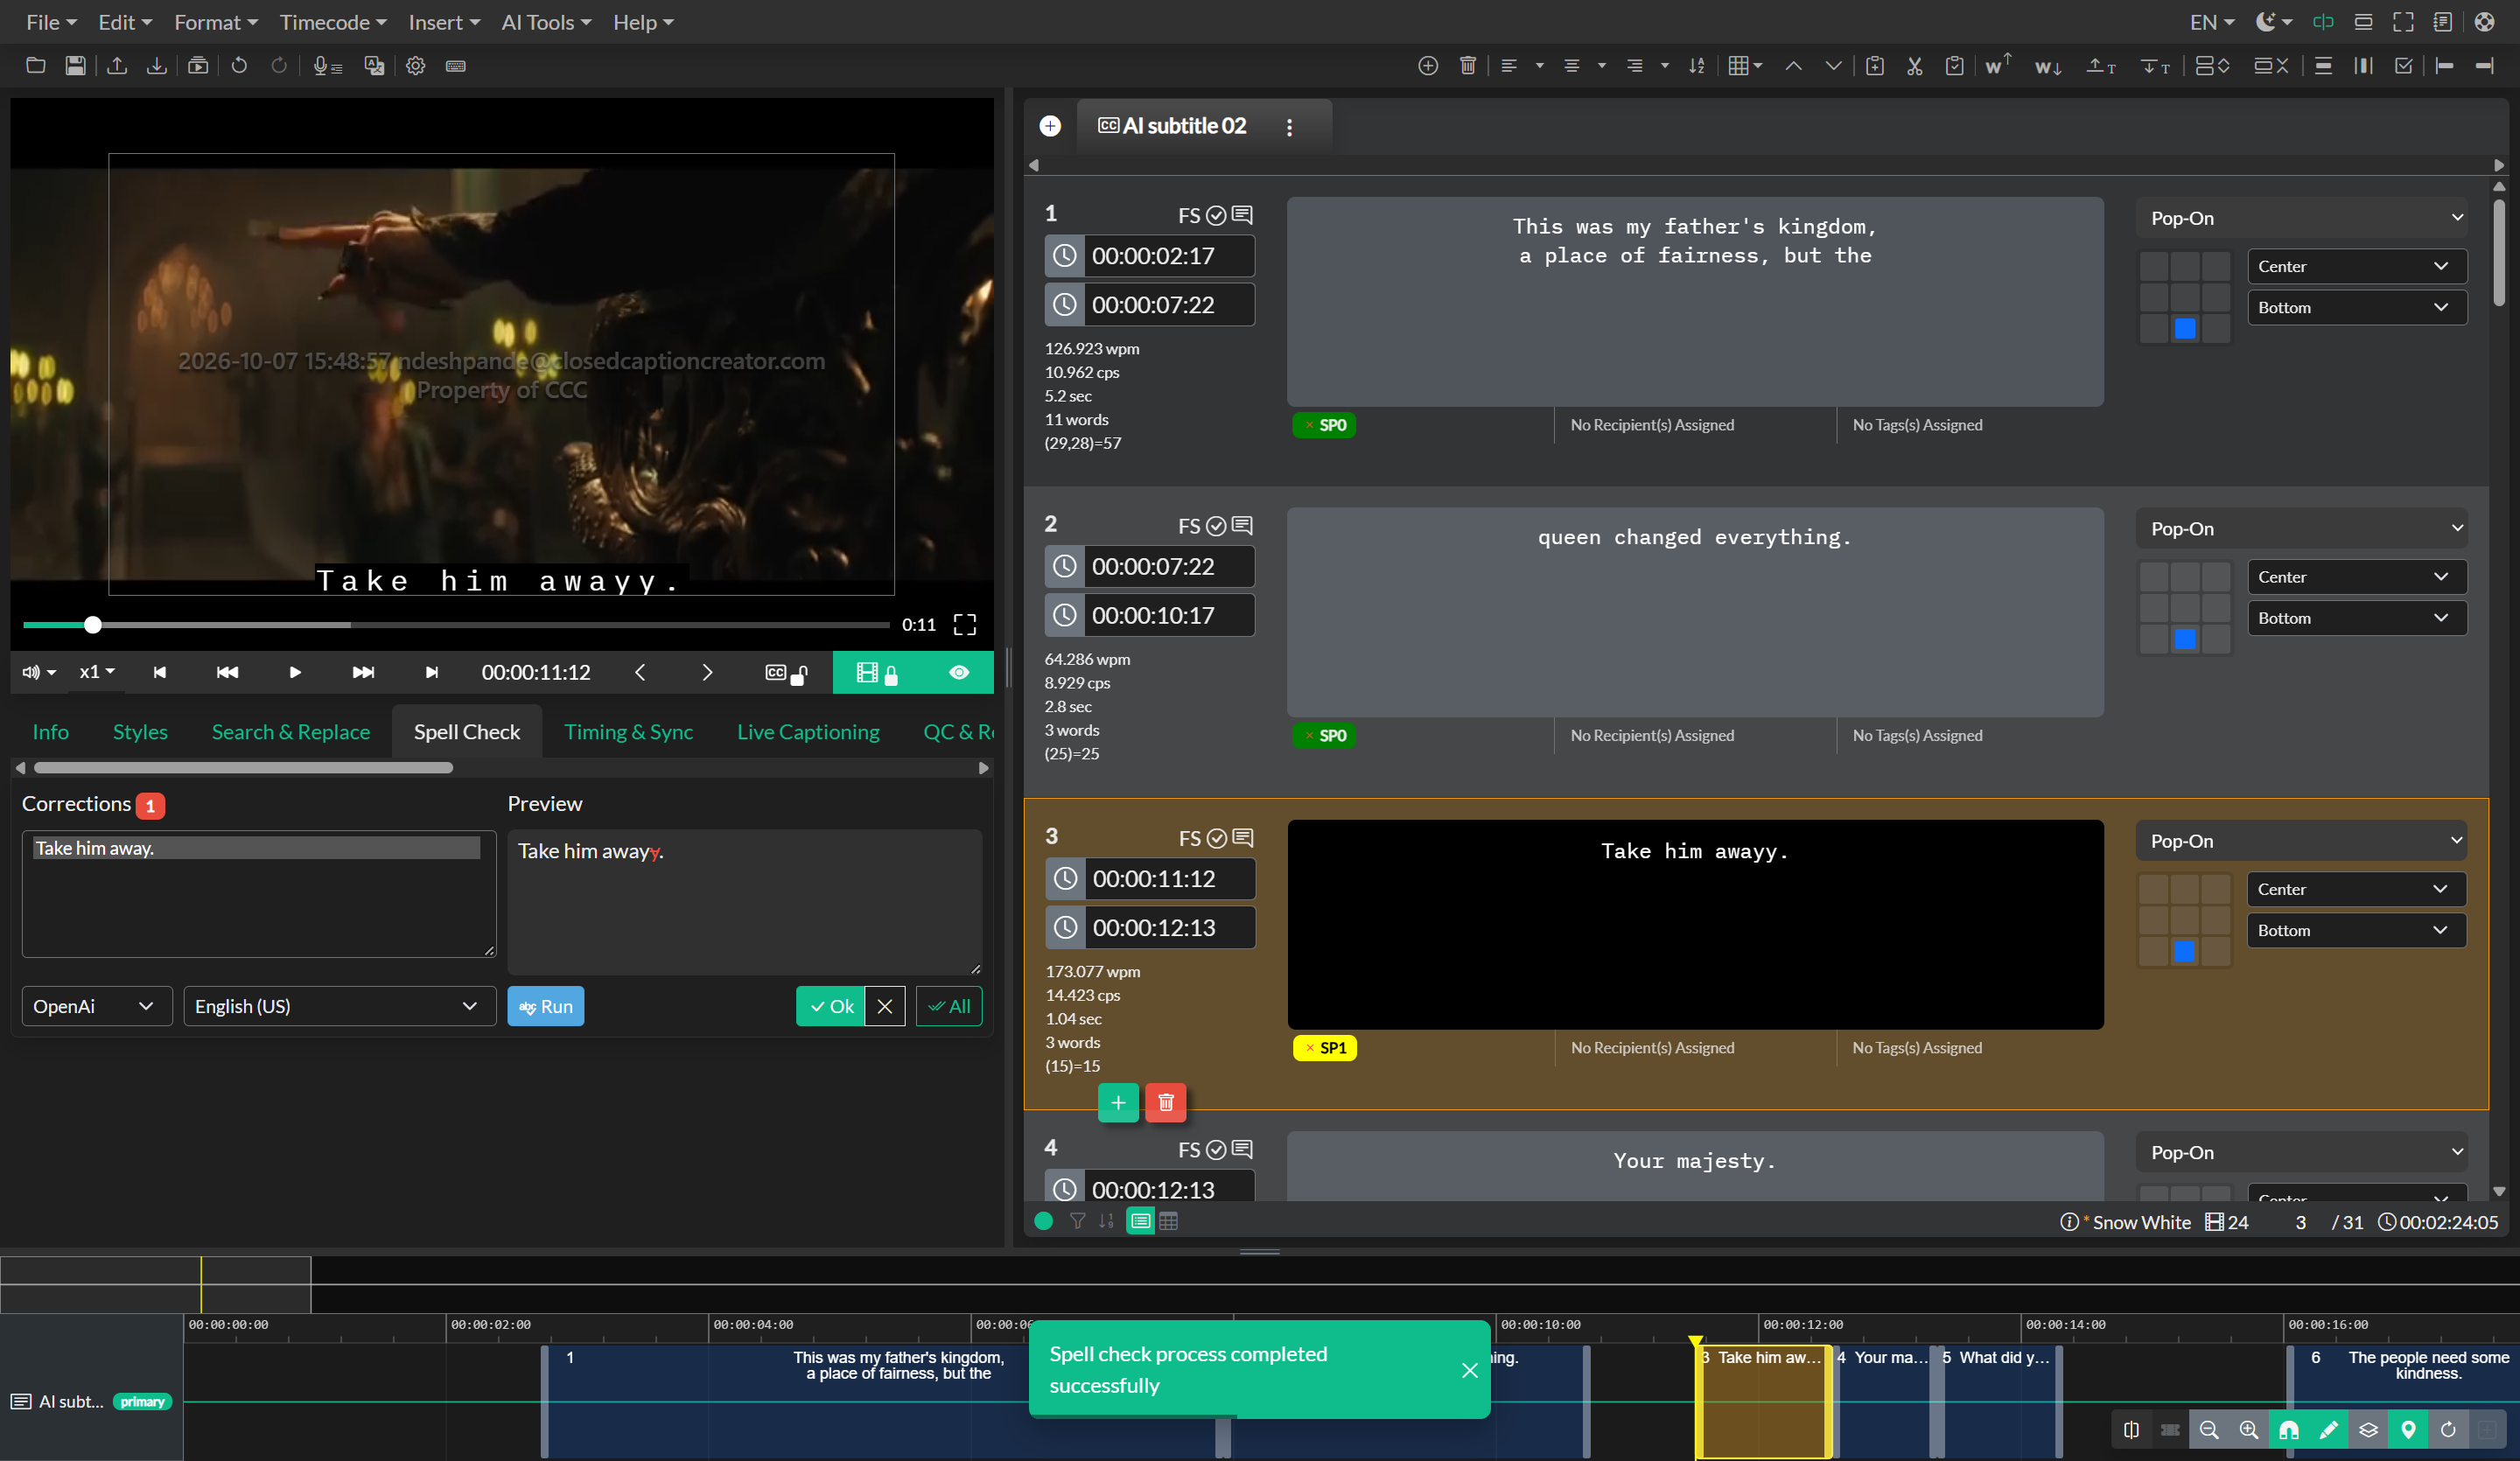Screen dimensions: 2520x1461
Task: Open the project folder icon in toolbar
Action: (35, 66)
